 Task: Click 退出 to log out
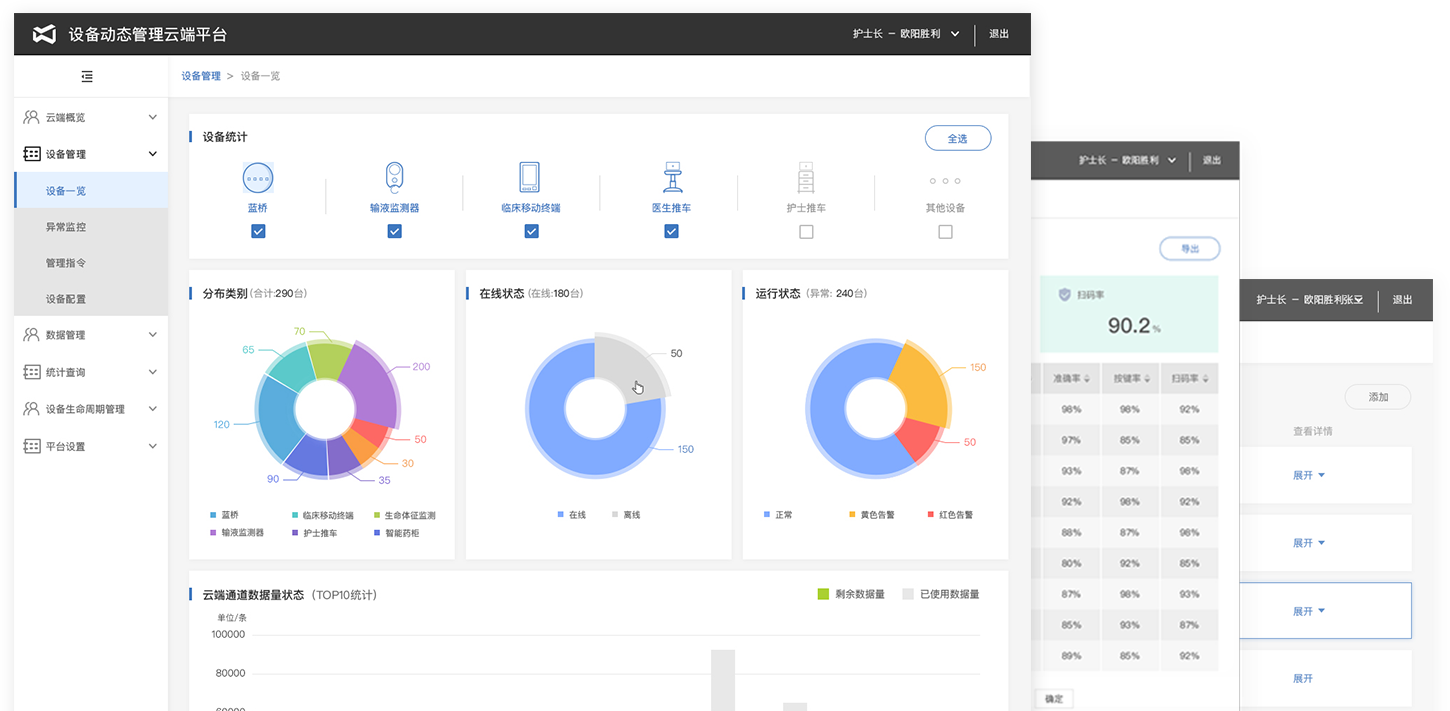pos(998,34)
